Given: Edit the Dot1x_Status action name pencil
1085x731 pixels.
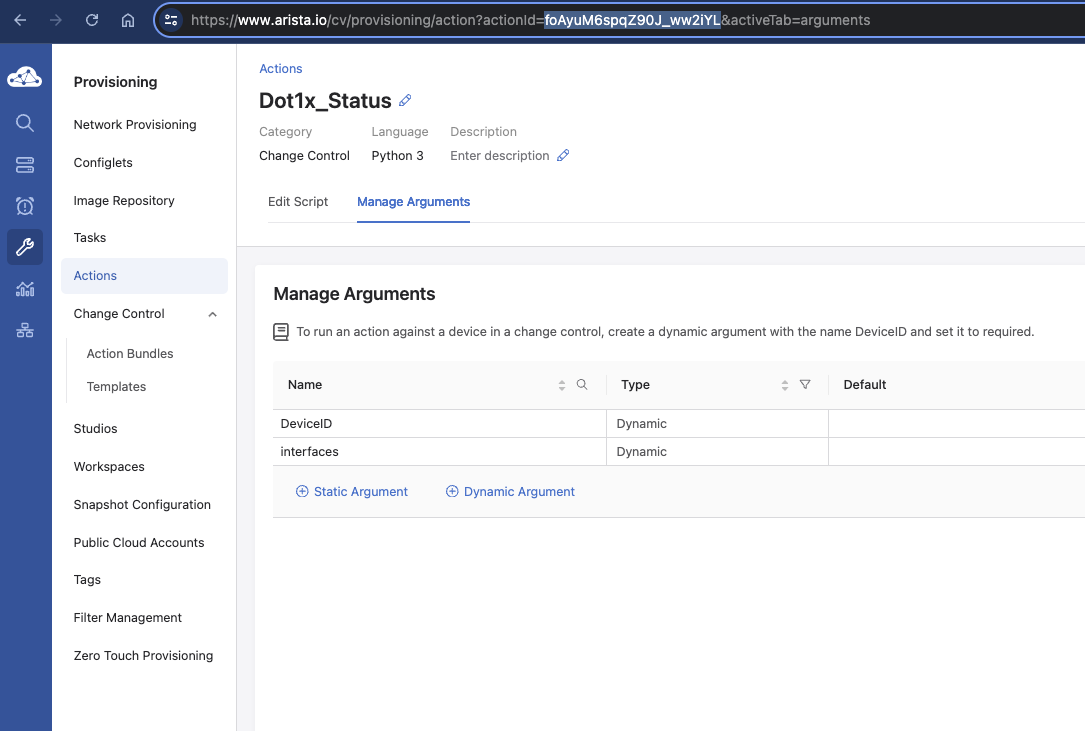Looking at the screenshot, I should coord(405,100).
